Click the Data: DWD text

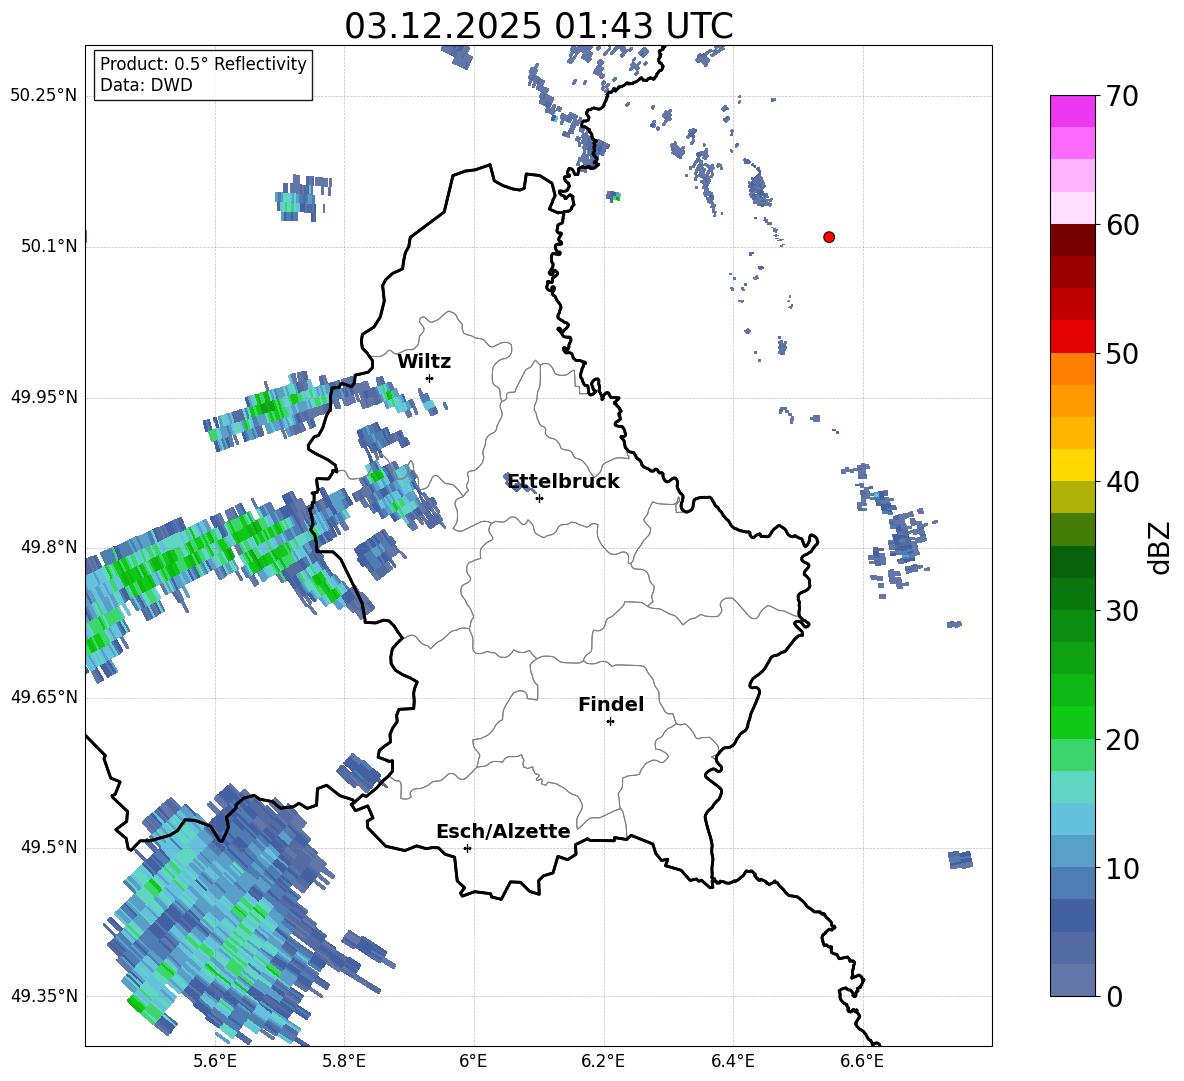(x=146, y=85)
